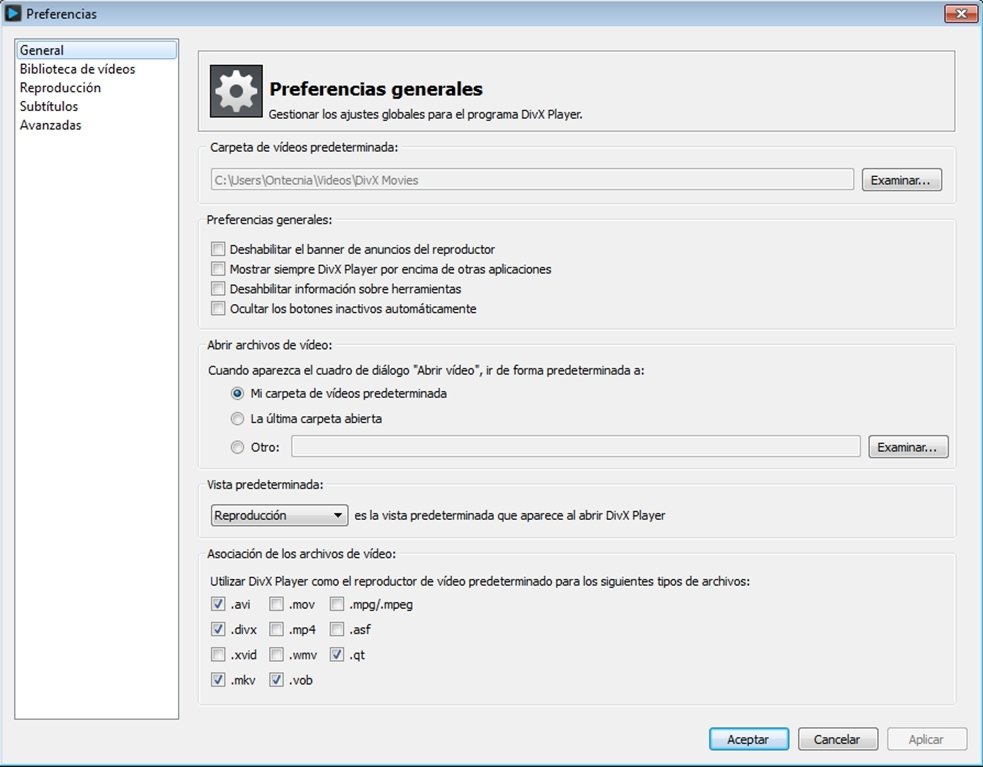This screenshot has width=983, height=767.
Task: Enable the .asf file association
Action: coord(337,629)
